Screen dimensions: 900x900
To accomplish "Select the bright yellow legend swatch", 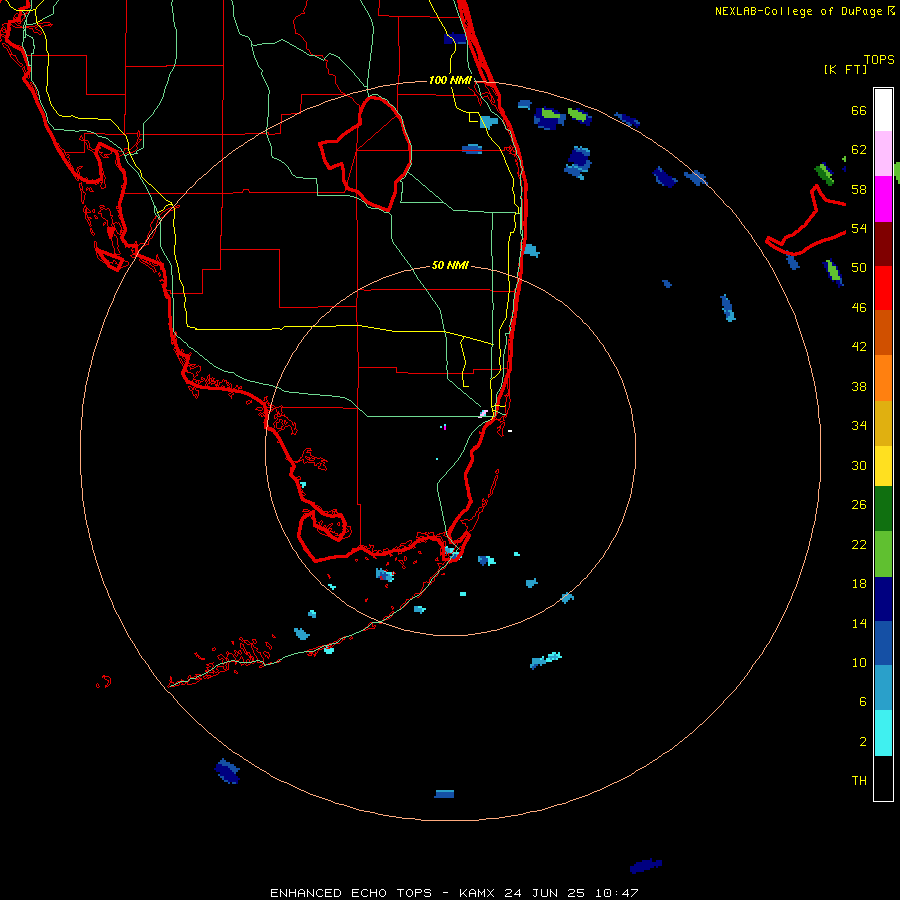I will coord(883,466).
